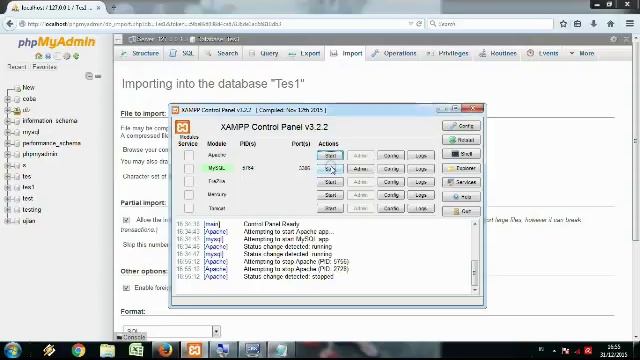The width and height of the screenshot is (640, 360).
Task: Select the ujian database name
Action: 29,221
